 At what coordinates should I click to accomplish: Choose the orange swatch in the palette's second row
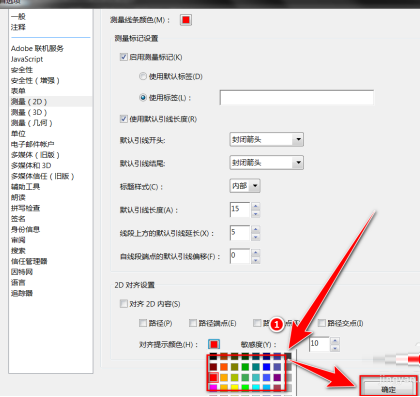tap(224, 367)
